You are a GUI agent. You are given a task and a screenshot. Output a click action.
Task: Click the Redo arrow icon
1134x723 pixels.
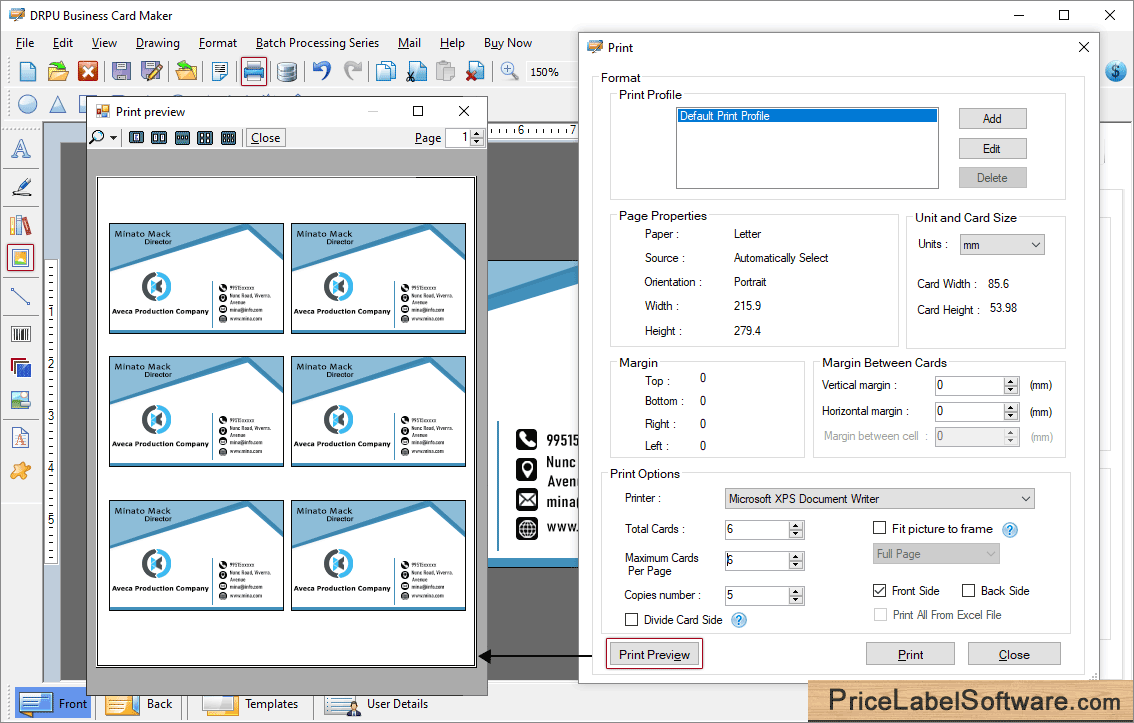353,71
